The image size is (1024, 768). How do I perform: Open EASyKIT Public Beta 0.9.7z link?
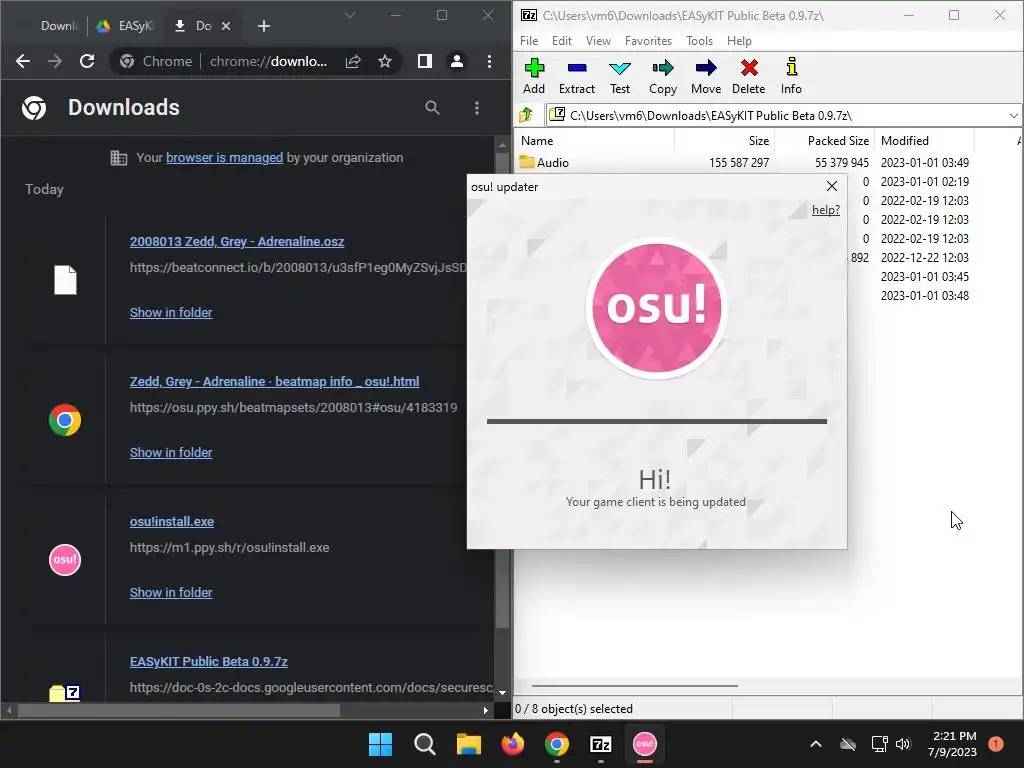[x=208, y=662]
